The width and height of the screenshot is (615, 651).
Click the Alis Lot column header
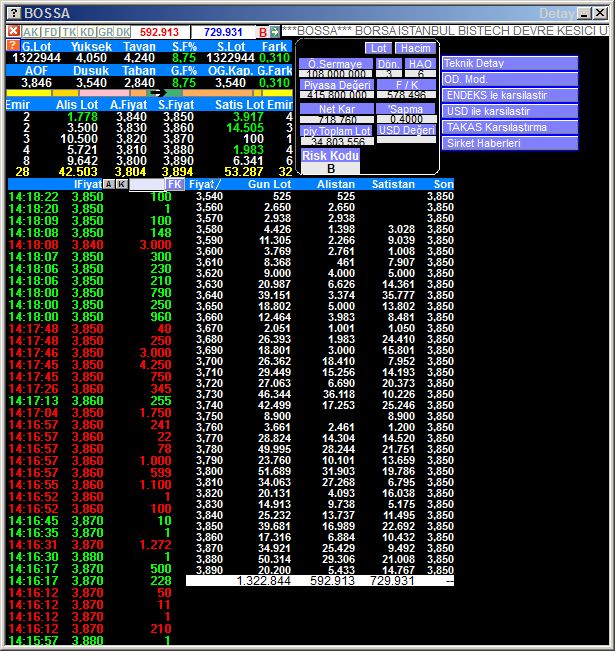pyautogui.click(x=77, y=105)
